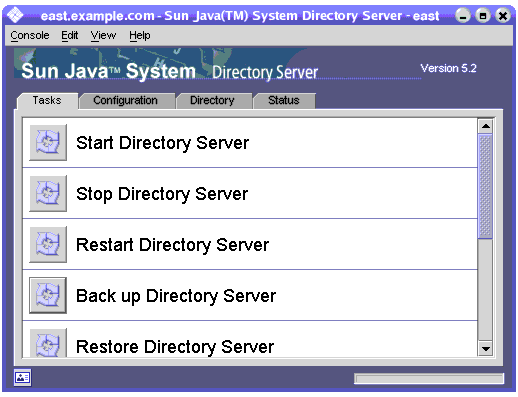Click the task list scroll down arrow
The image size is (518, 397).
(486, 349)
